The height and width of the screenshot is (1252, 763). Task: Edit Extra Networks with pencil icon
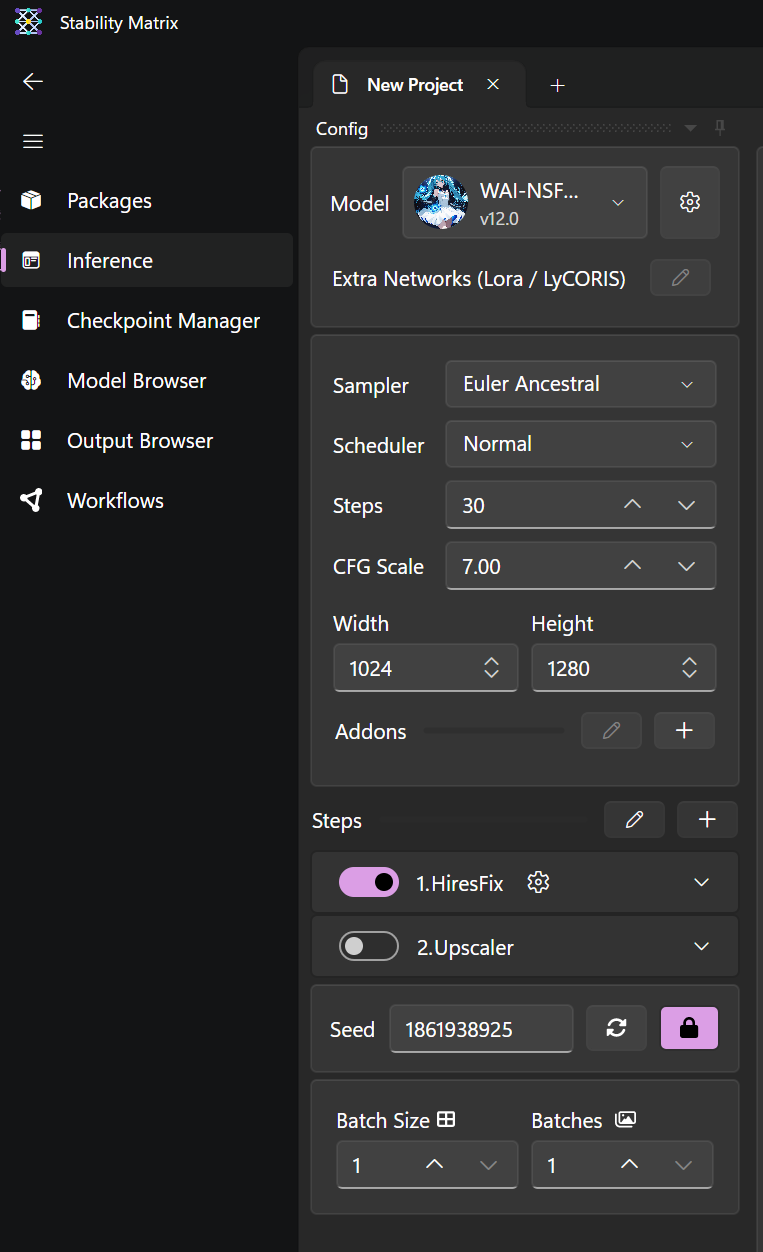[x=680, y=278]
